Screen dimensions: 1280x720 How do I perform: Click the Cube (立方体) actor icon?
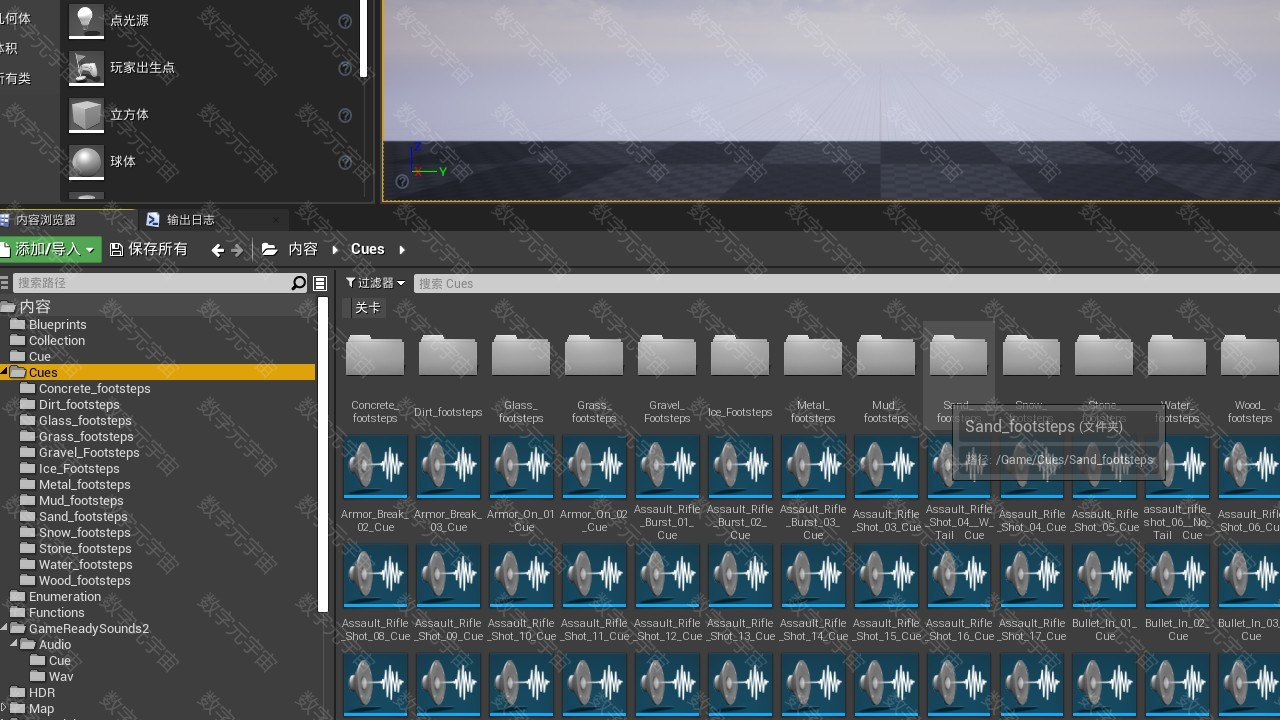click(86, 115)
